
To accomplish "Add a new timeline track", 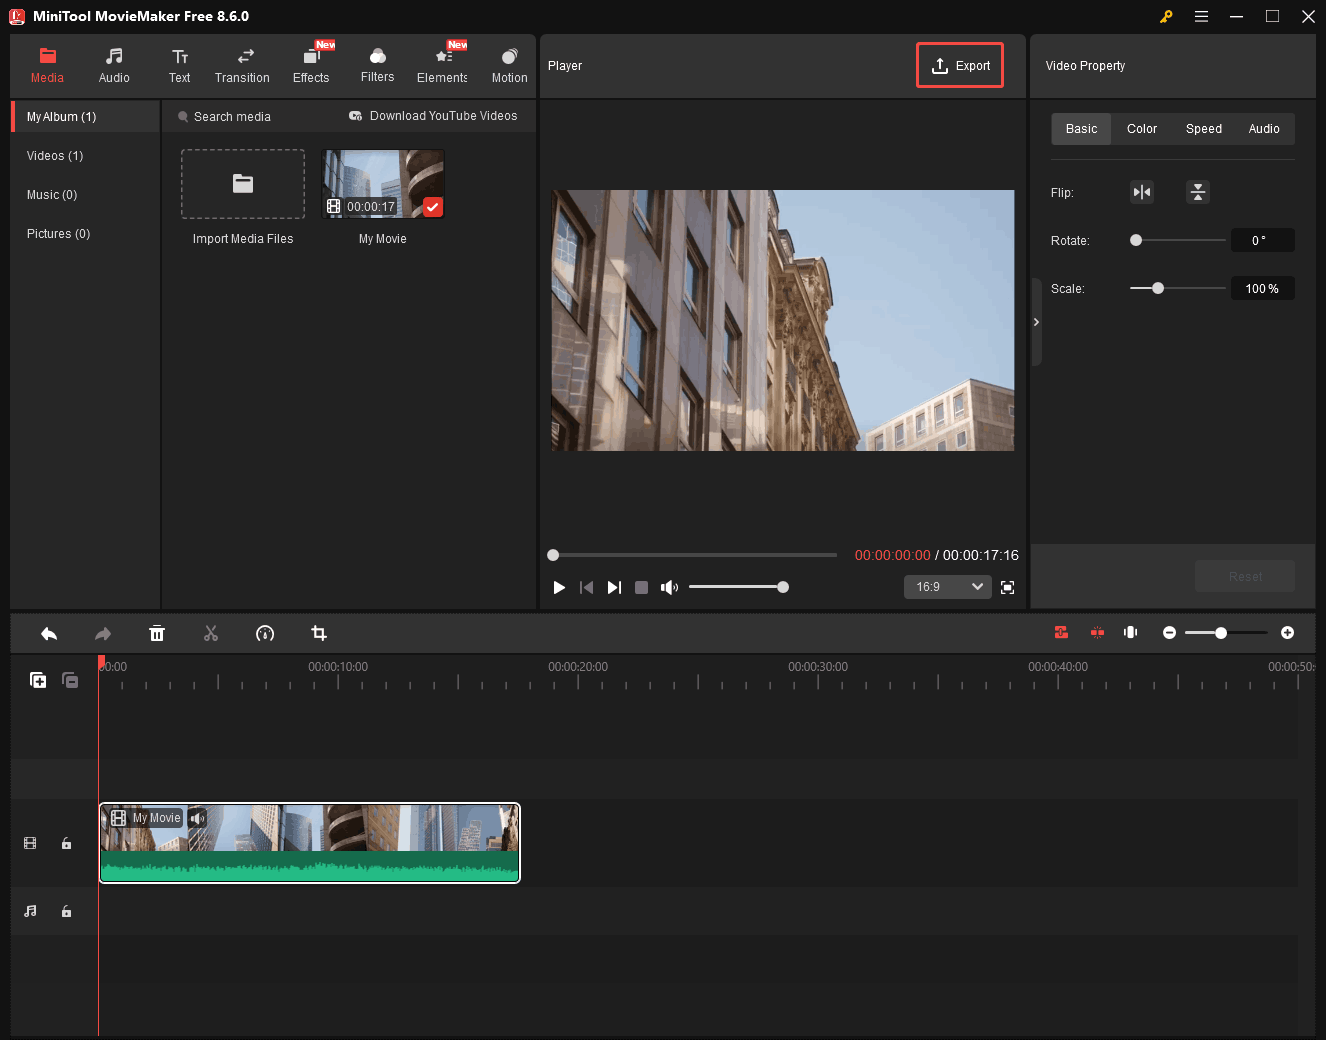I will click(38, 680).
